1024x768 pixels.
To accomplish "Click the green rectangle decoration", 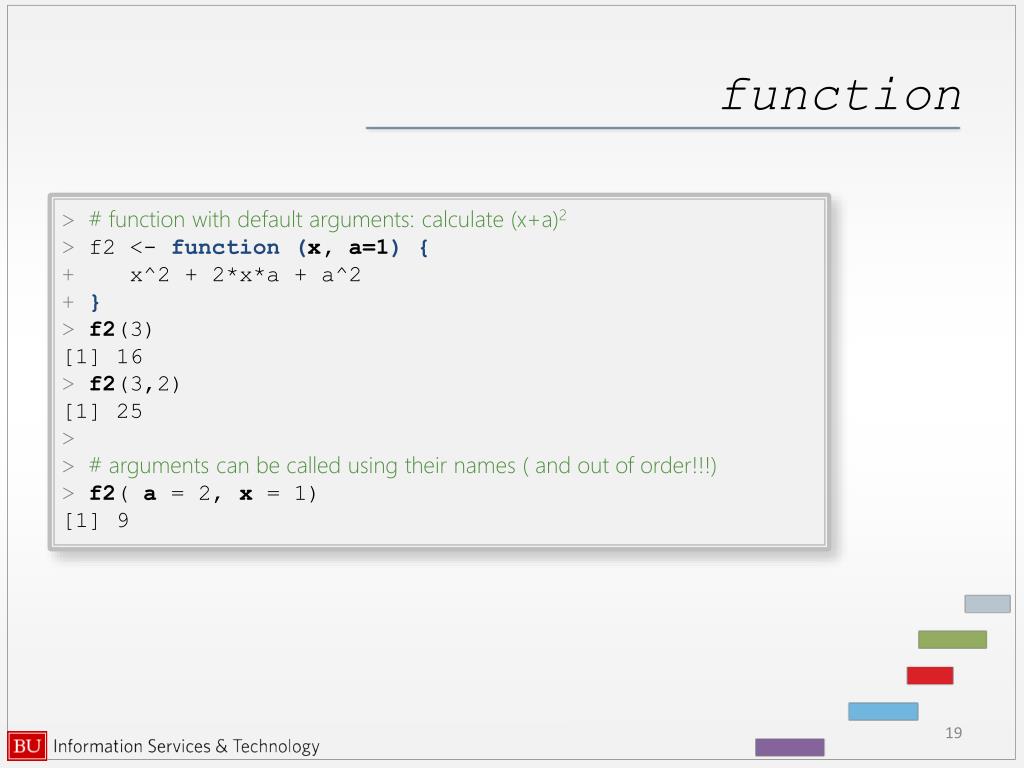I will tap(952, 639).
